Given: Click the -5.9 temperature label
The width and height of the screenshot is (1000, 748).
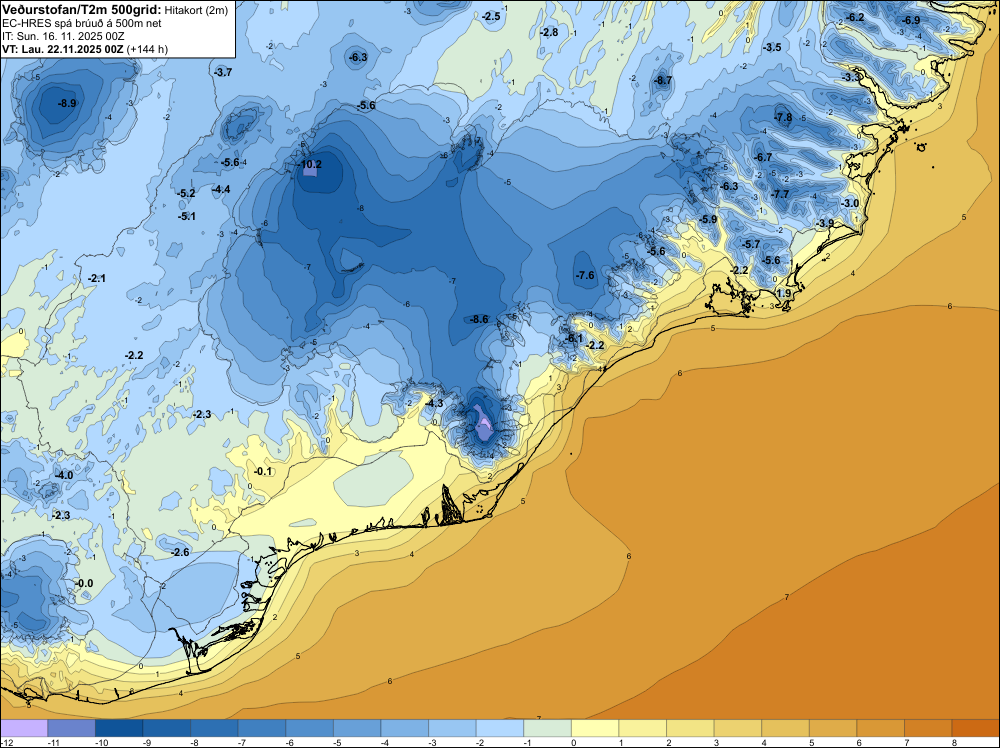Looking at the screenshot, I should [708, 219].
